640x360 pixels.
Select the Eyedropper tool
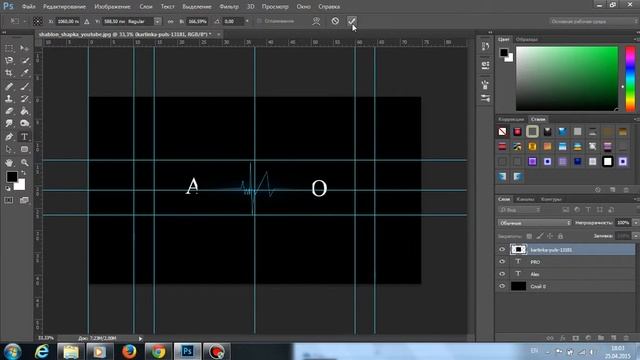coord(24,73)
